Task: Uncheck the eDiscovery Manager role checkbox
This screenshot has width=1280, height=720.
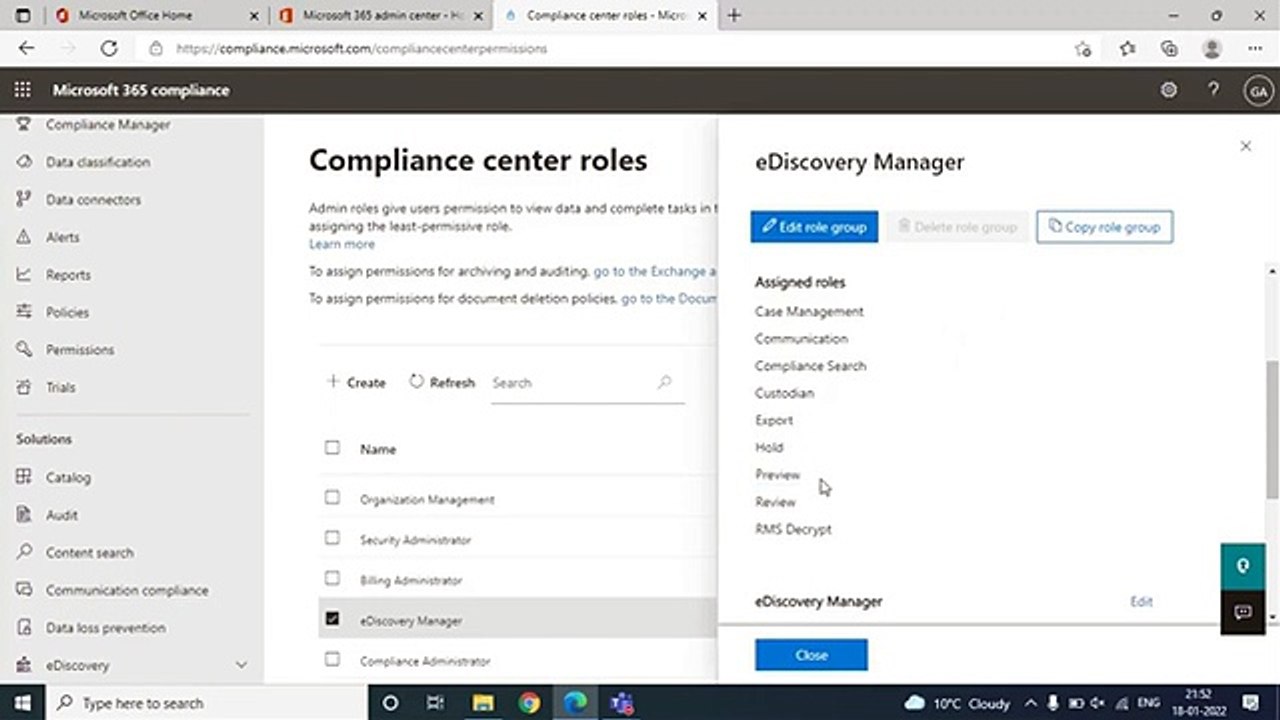Action: [332, 619]
